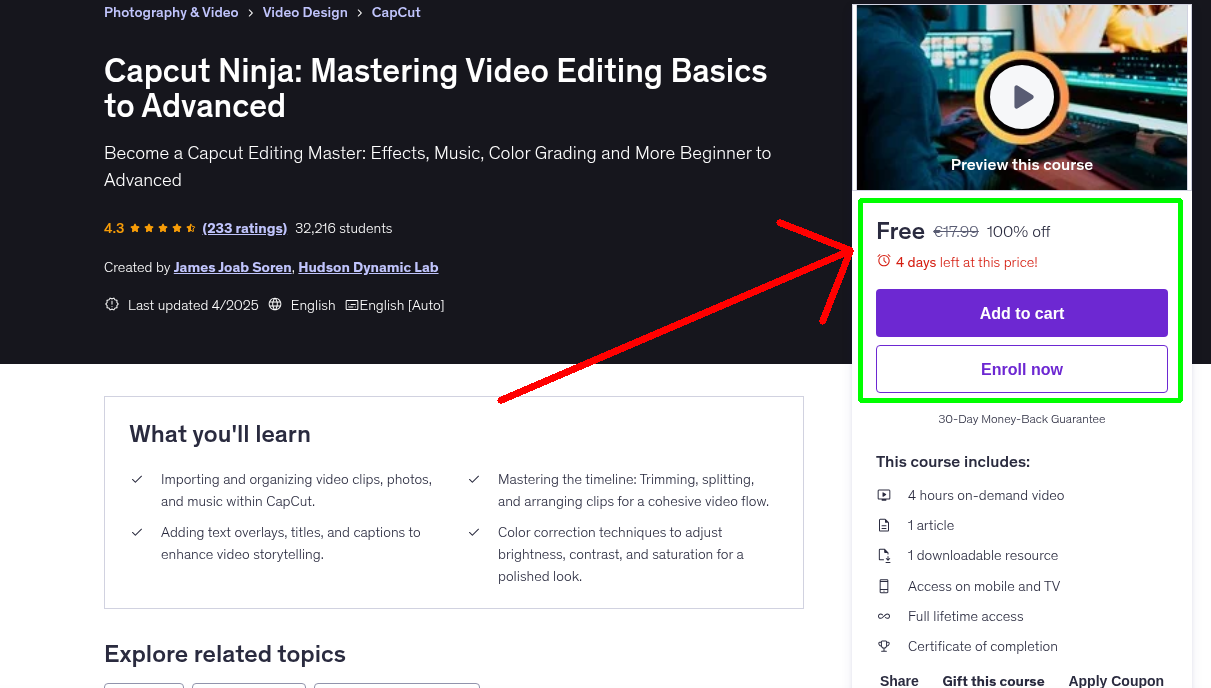Click the last updated clock icon
The height and width of the screenshot is (688, 1211).
tap(111, 304)
